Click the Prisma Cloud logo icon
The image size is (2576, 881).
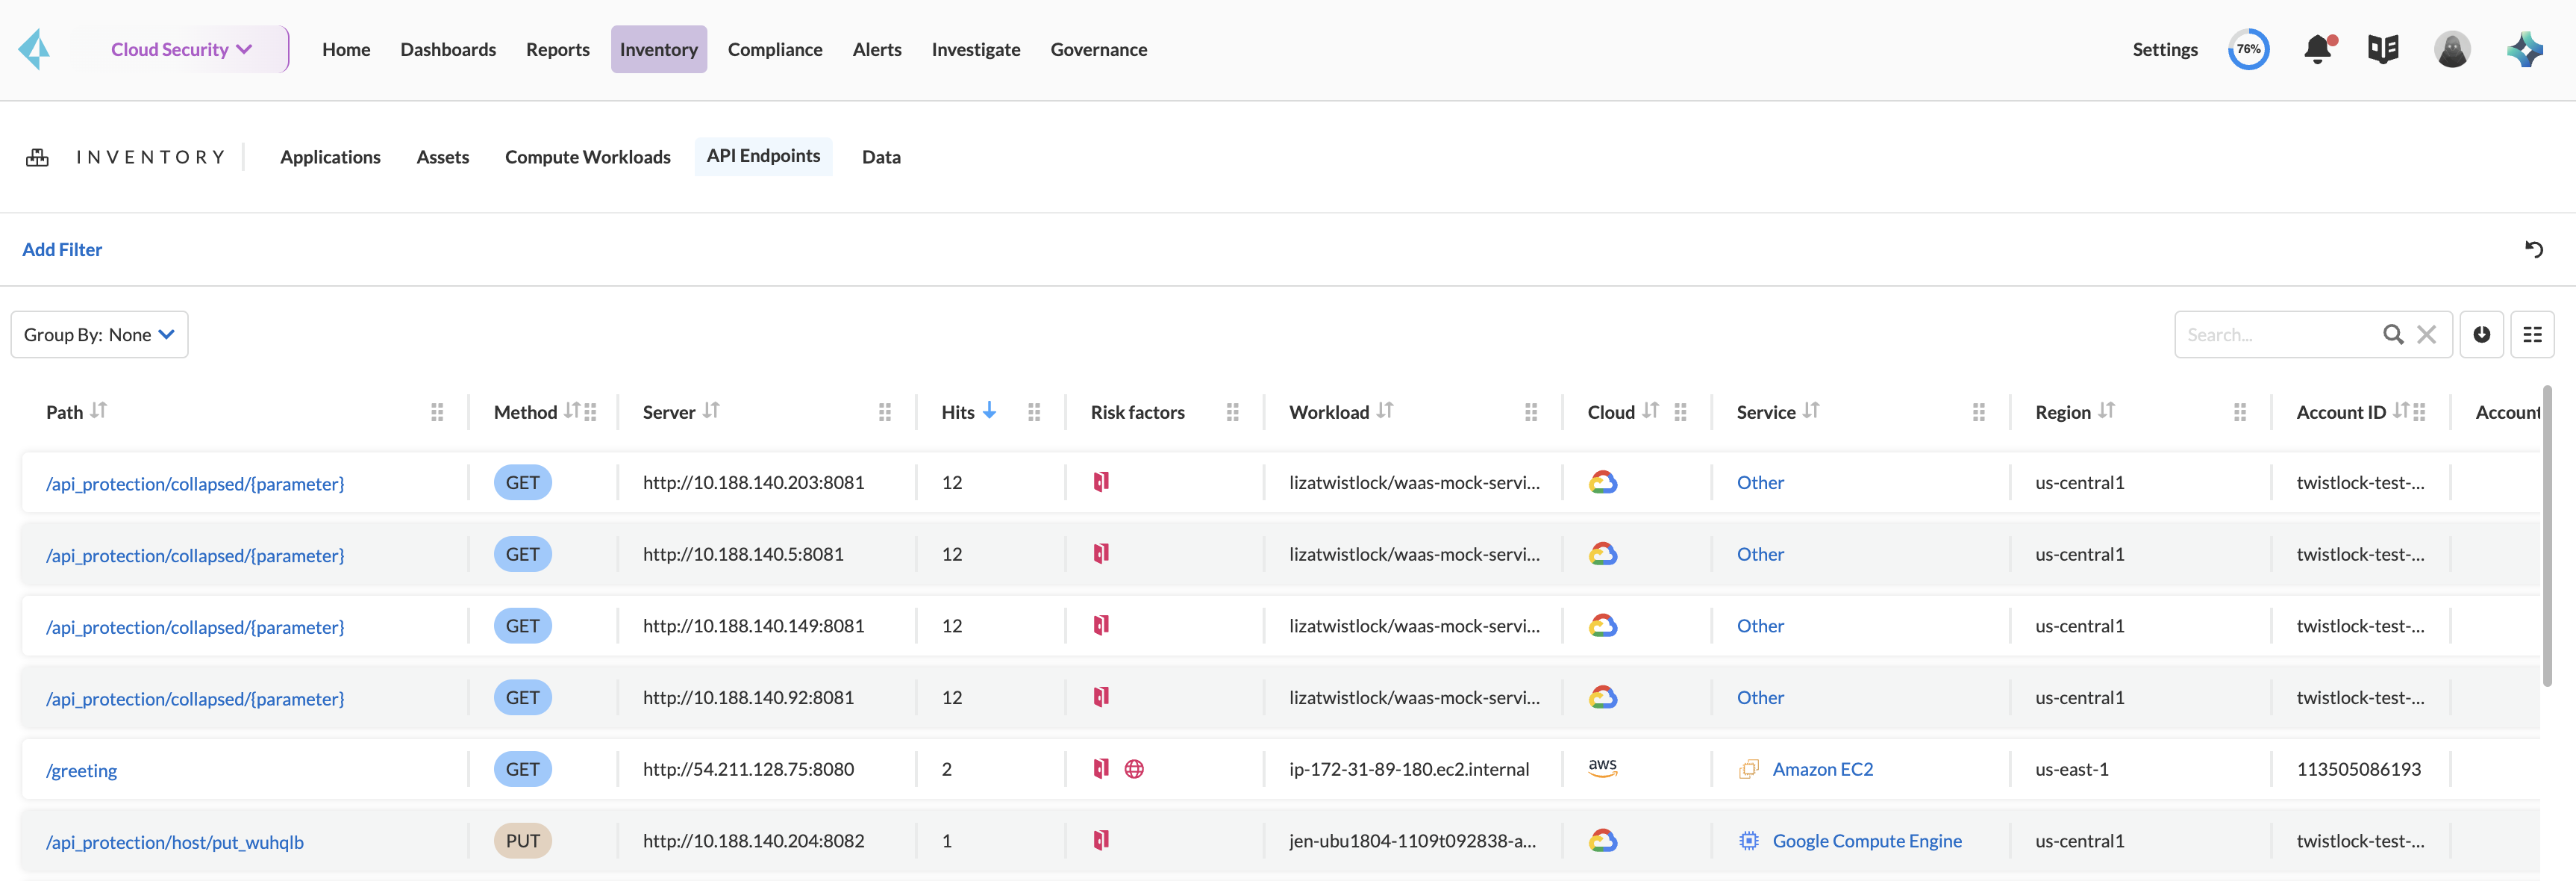click(35, 49)
